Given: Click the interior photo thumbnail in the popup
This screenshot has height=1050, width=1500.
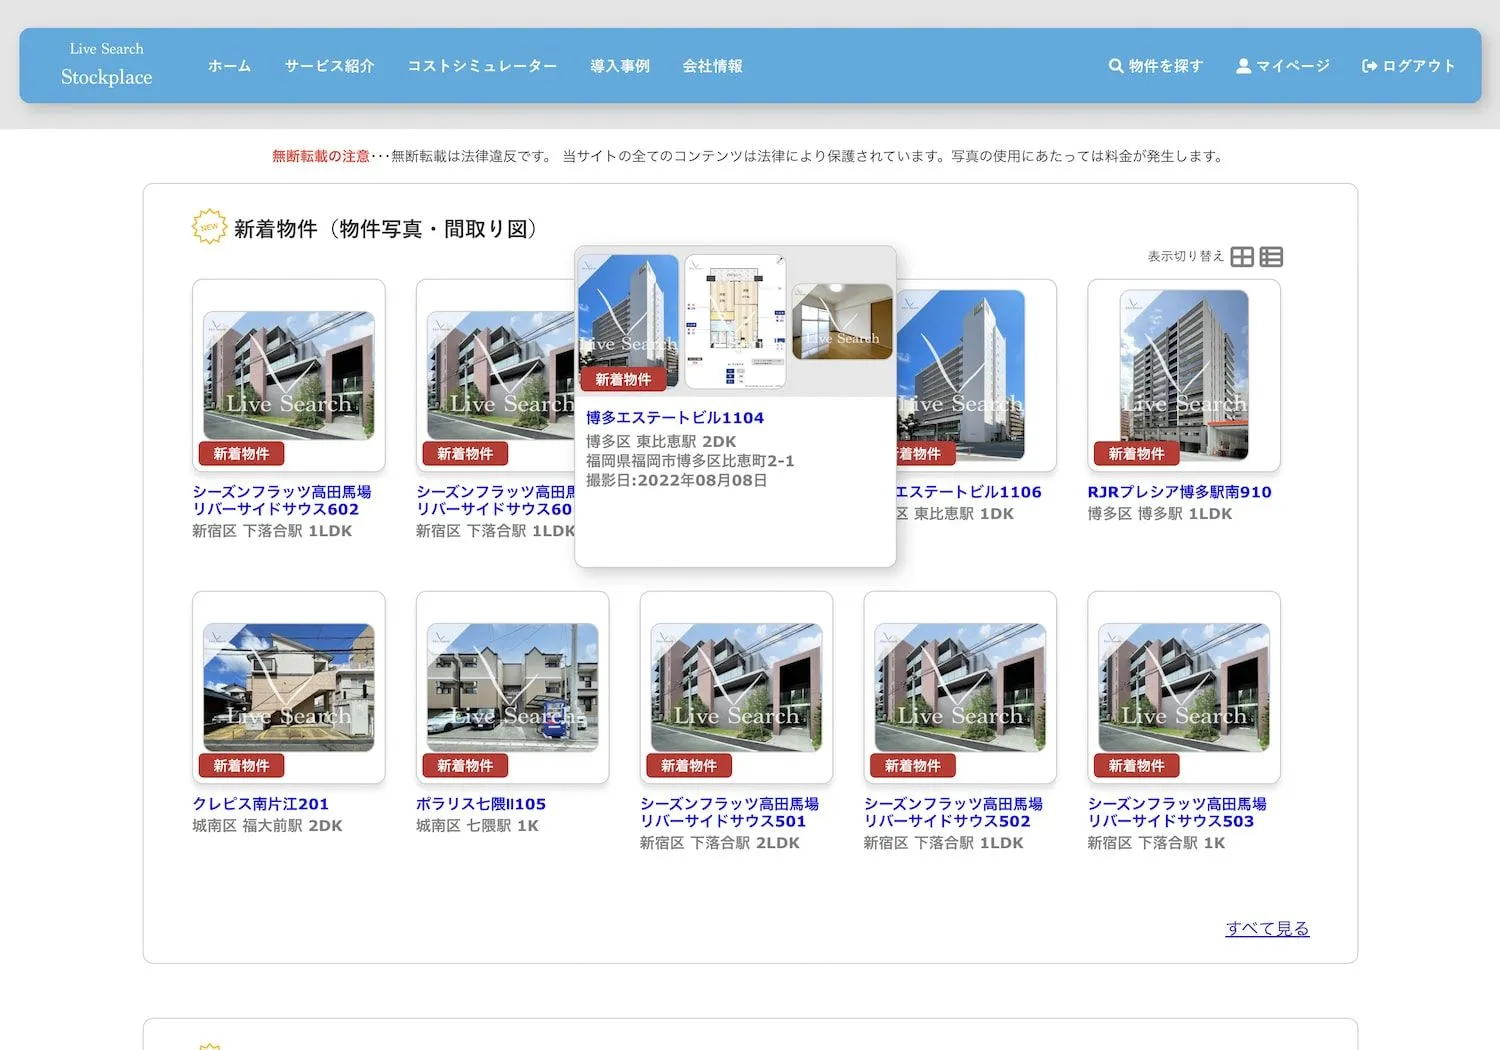Looking at the screenshot, I should click(841, 322).
